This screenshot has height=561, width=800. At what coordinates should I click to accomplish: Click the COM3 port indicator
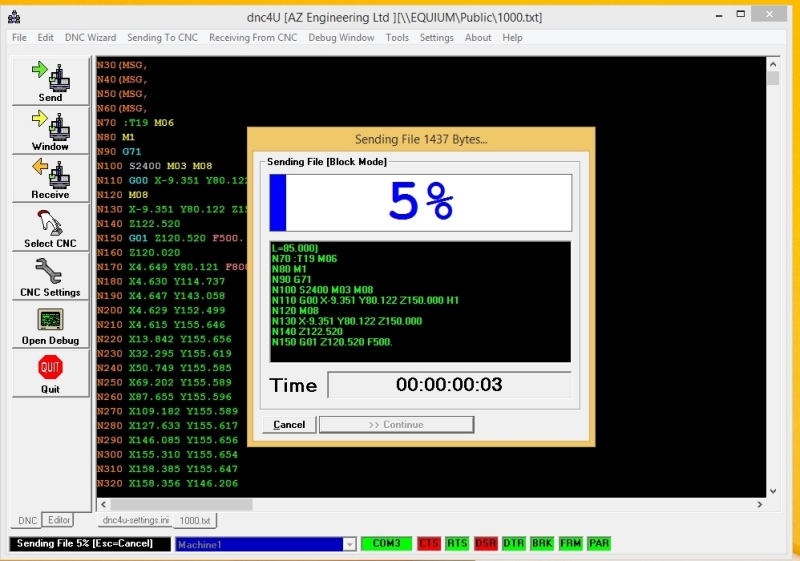pyautogui.click(x=386, y=543)
